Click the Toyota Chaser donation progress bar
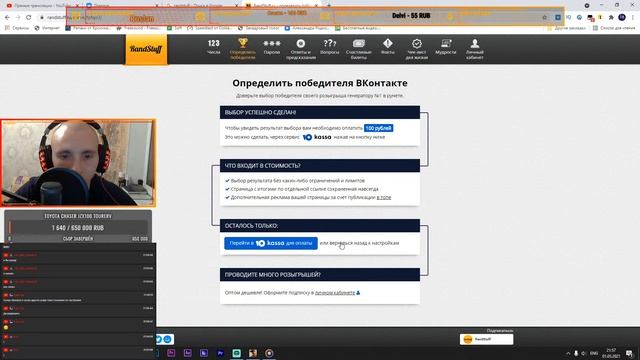 click(x=78, y=228)
